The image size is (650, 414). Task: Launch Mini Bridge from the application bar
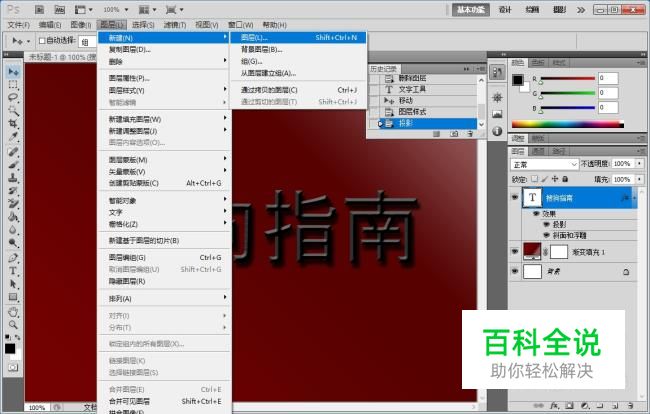point(60,9)
